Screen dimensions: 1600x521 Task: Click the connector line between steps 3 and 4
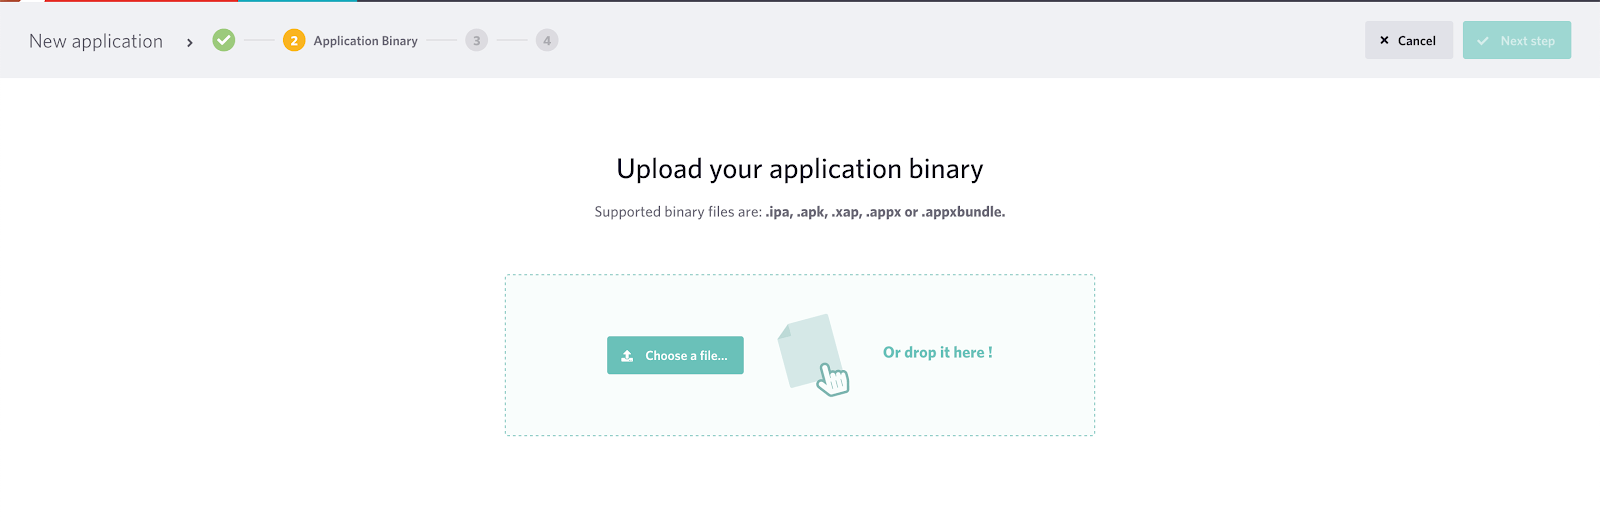(512, 40)
